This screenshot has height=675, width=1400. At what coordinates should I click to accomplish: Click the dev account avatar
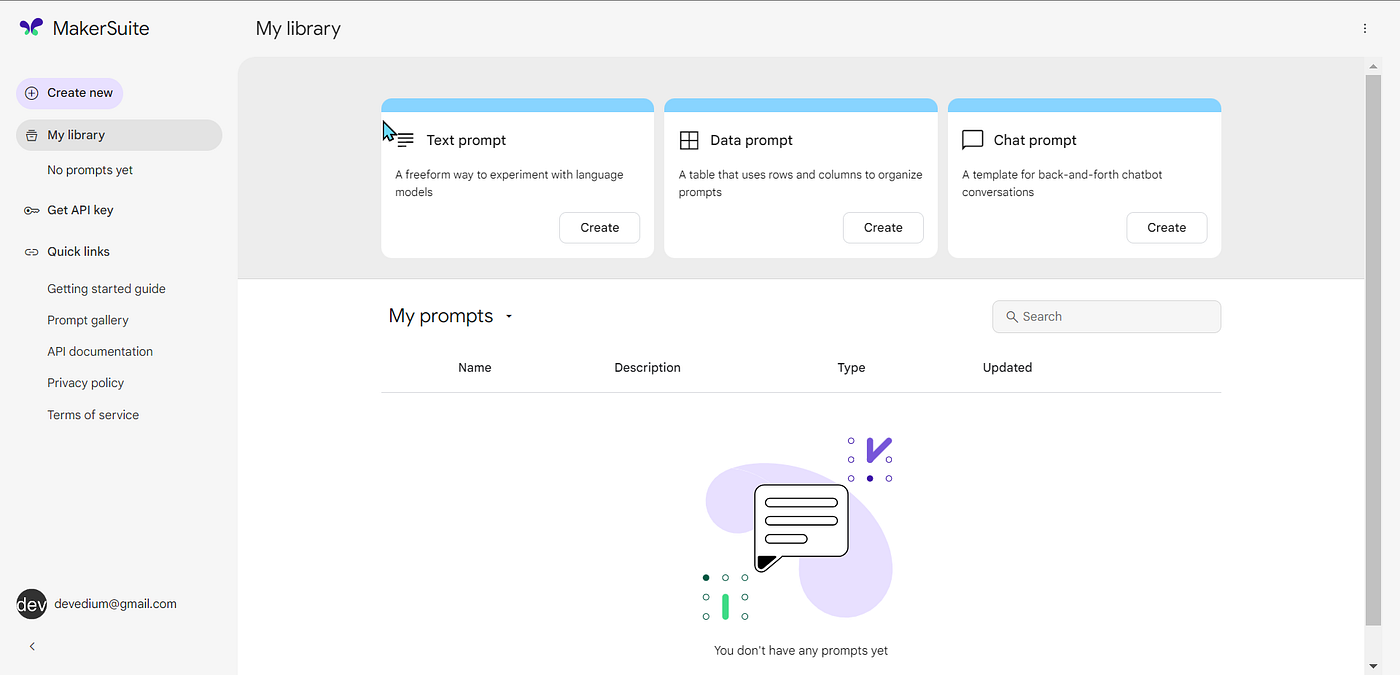[32, 604]
